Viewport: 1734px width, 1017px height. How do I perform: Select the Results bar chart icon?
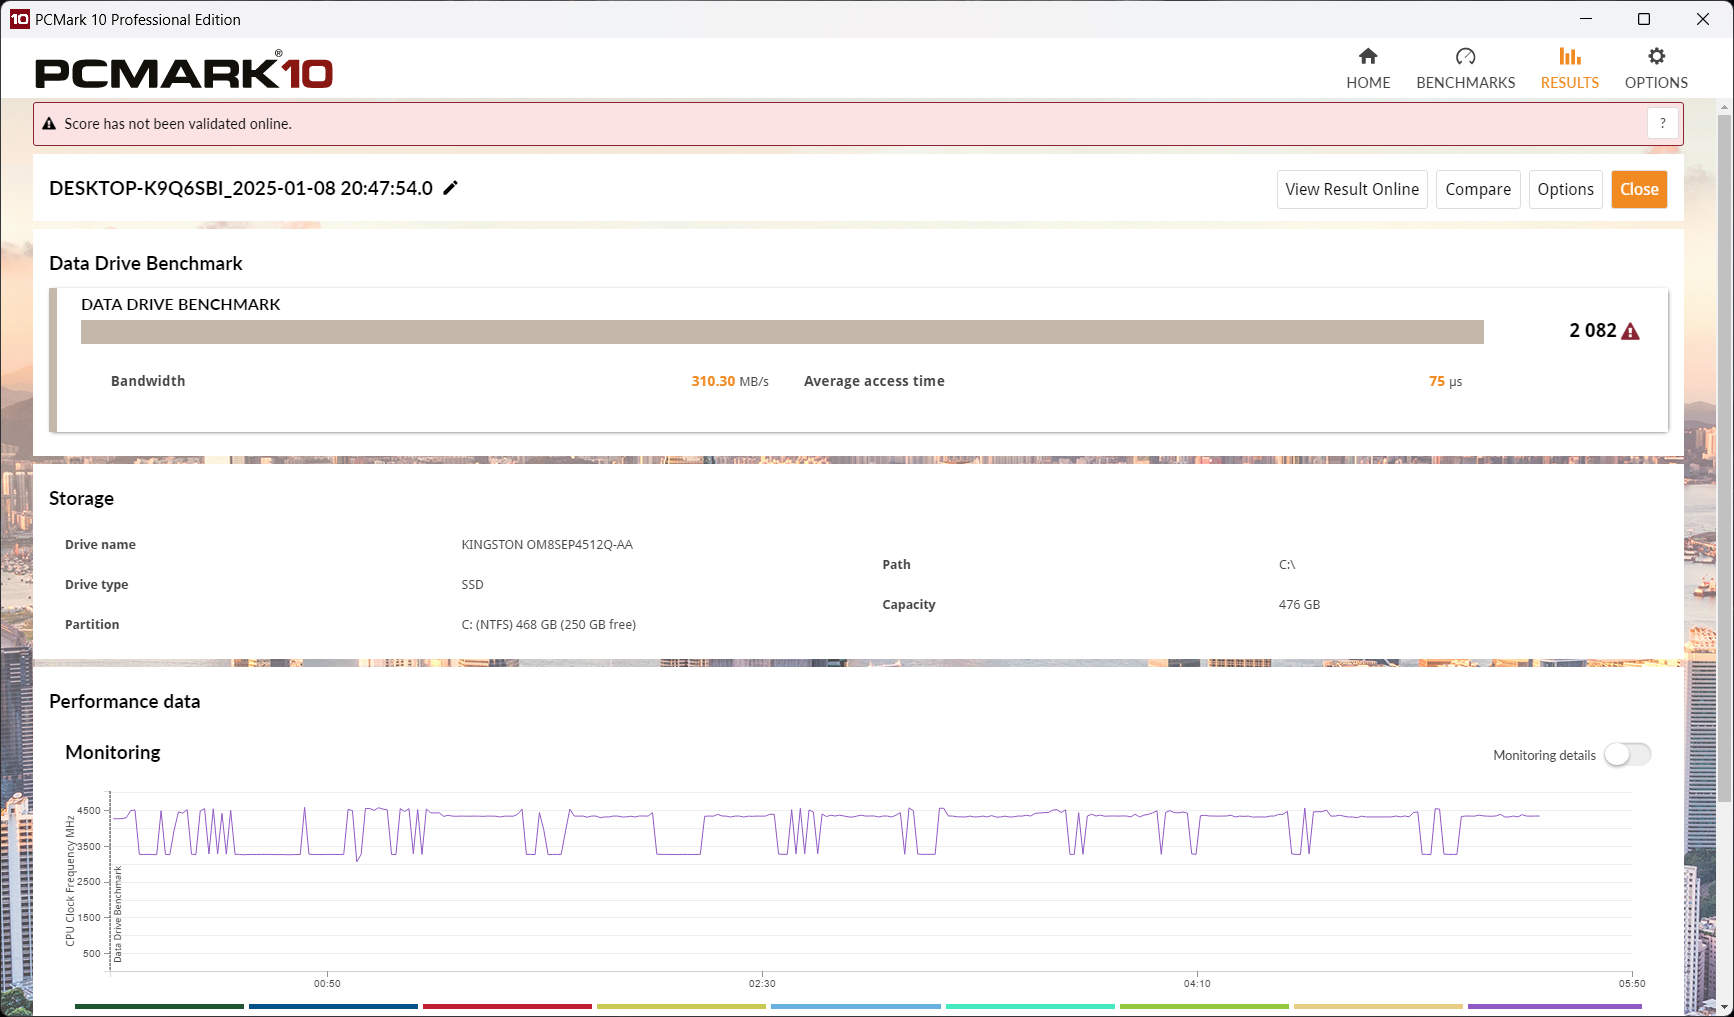pos(1569,57)
